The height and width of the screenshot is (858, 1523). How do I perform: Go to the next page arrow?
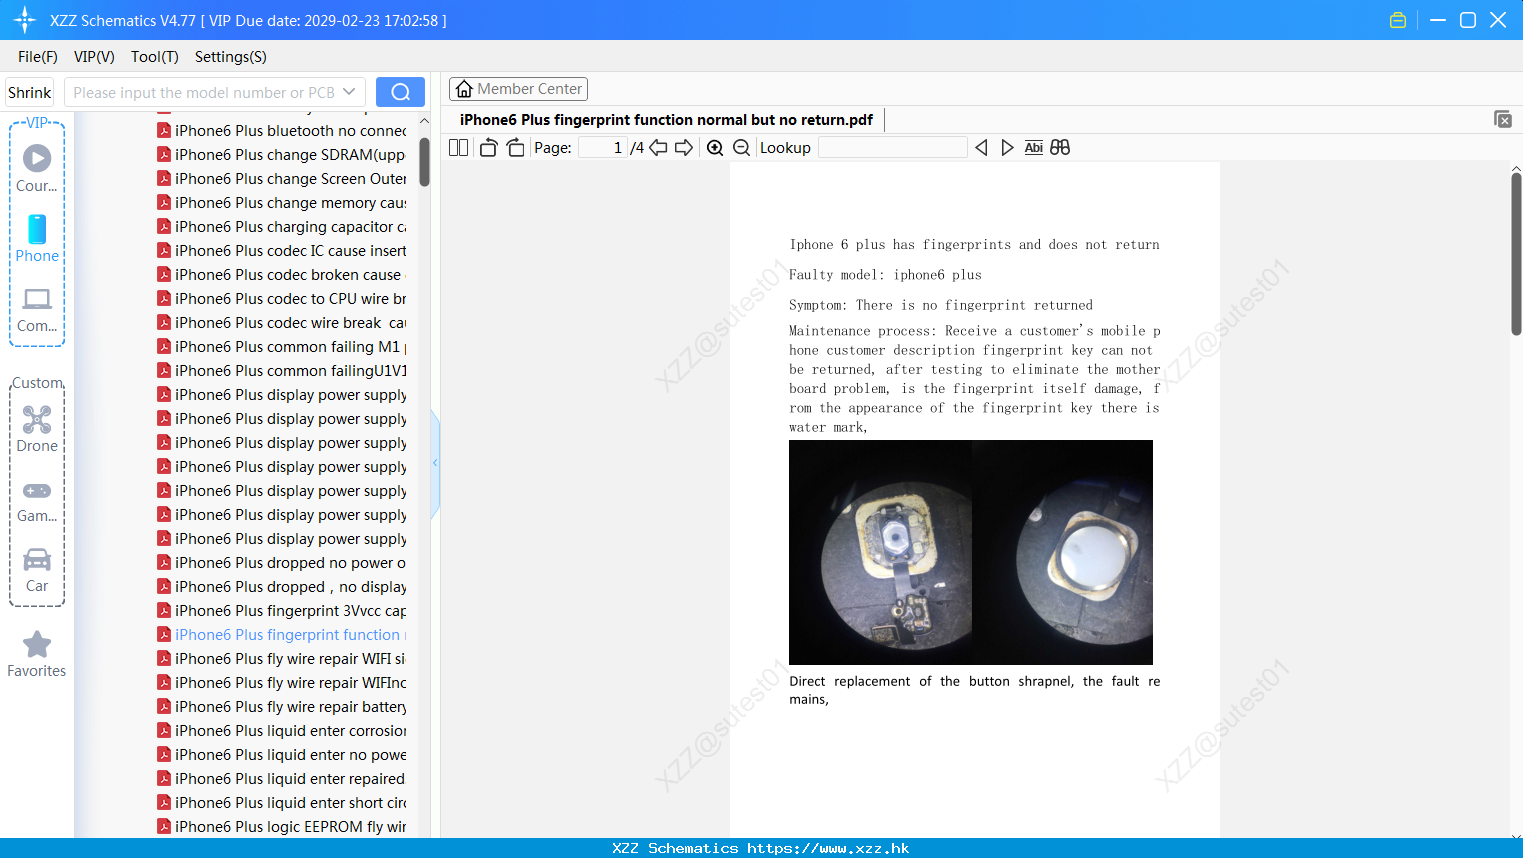point(684,148)
